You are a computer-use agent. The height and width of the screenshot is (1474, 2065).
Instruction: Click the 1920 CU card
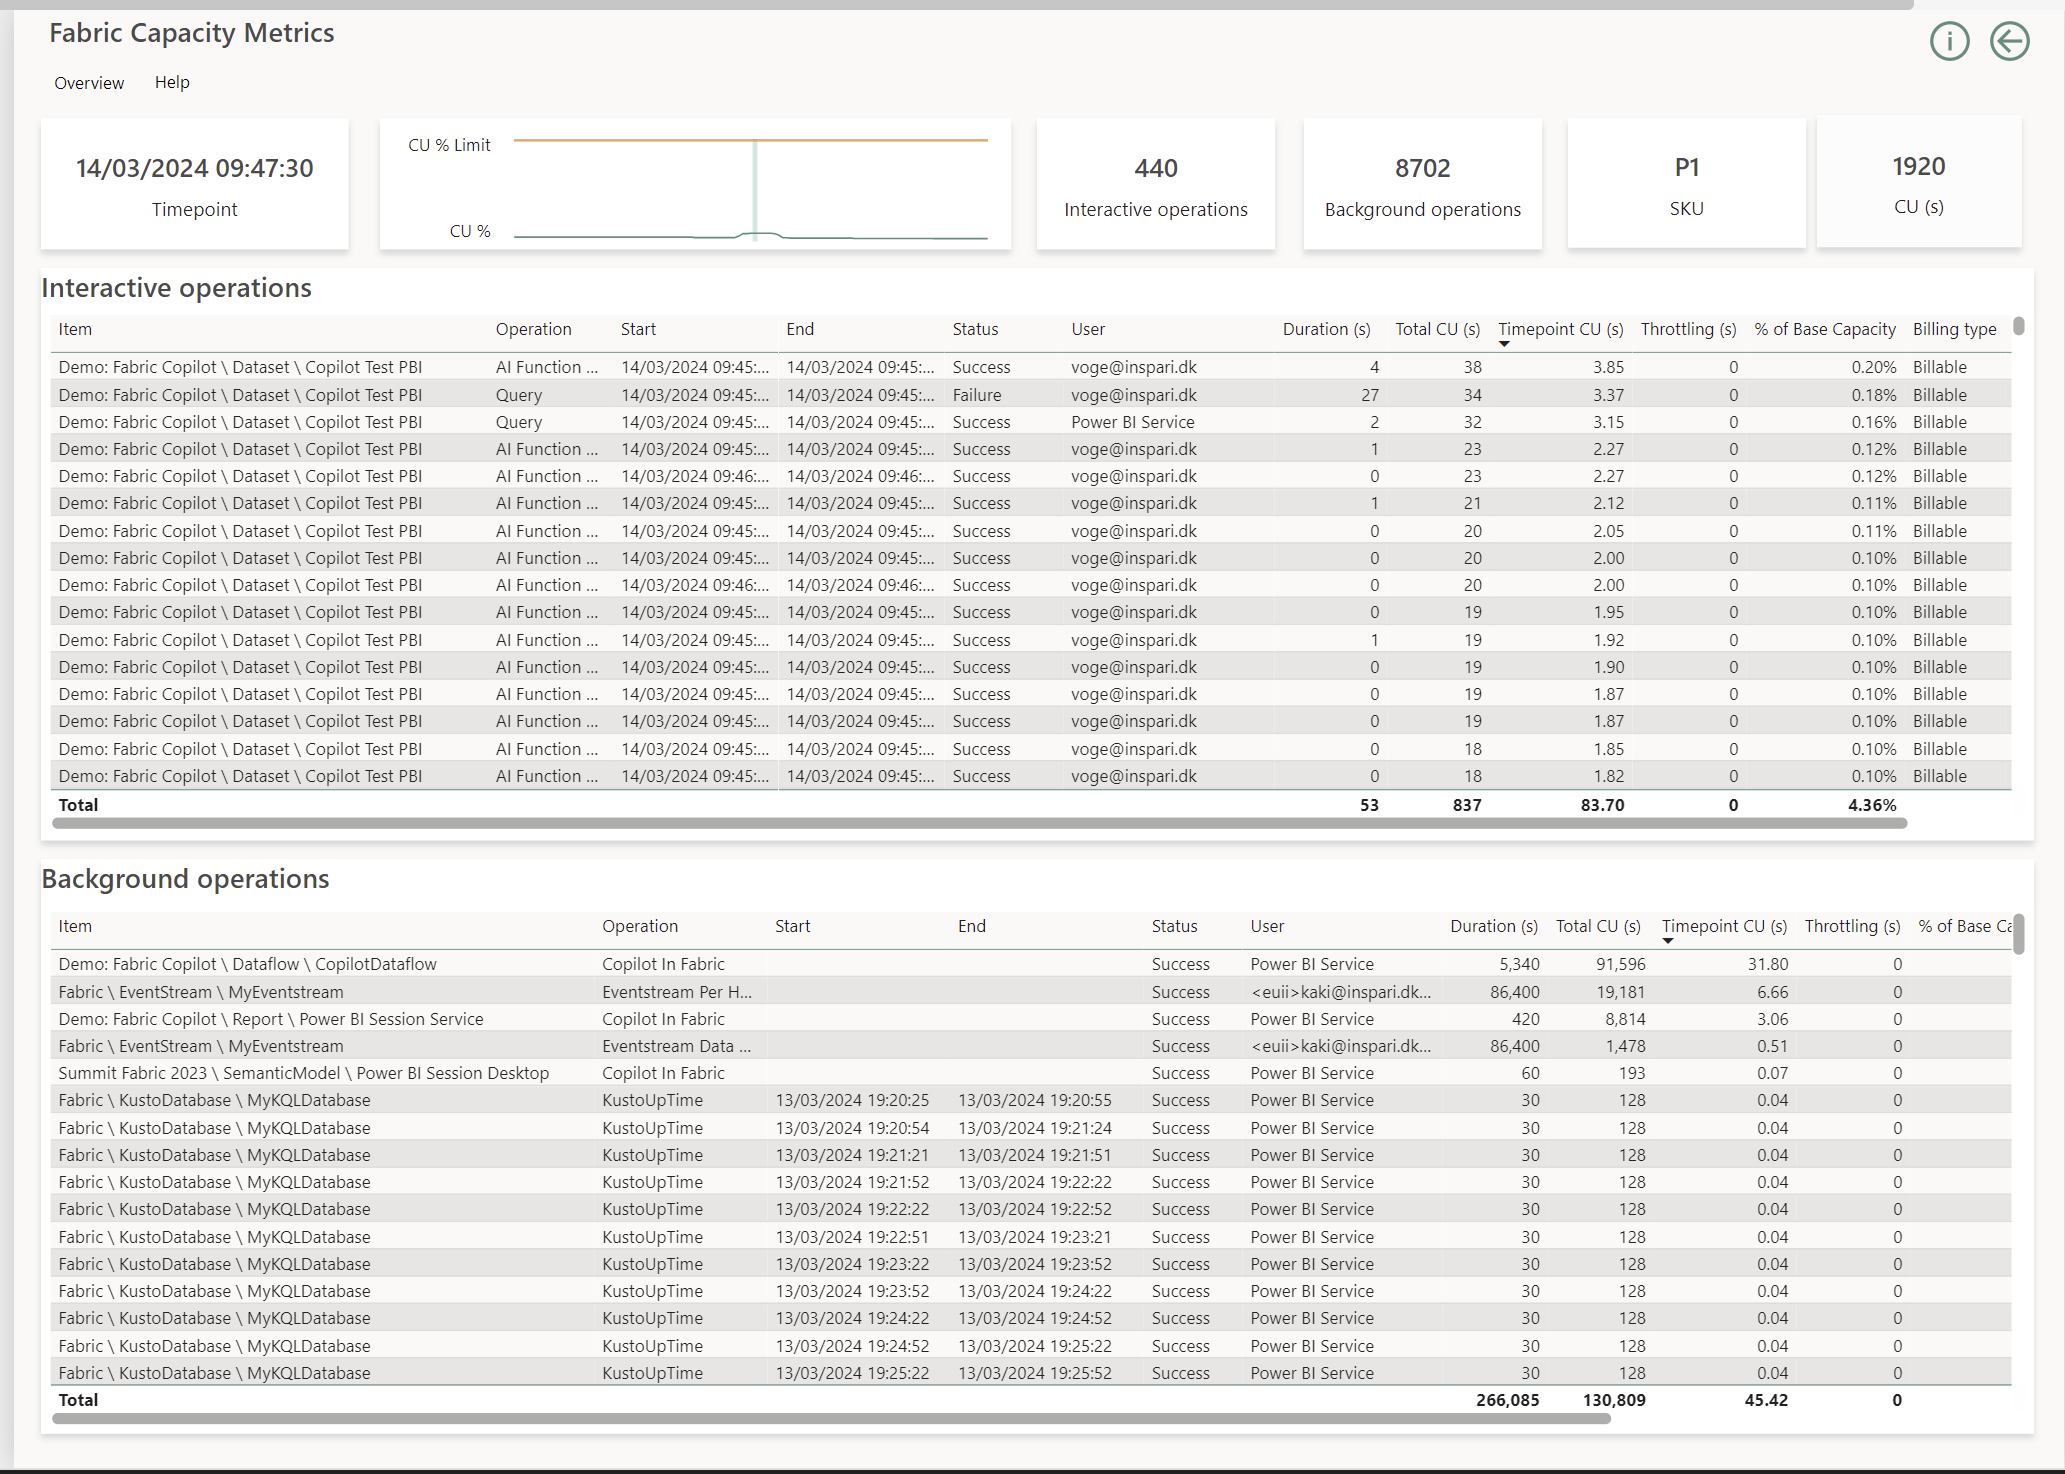(1918, 184)
